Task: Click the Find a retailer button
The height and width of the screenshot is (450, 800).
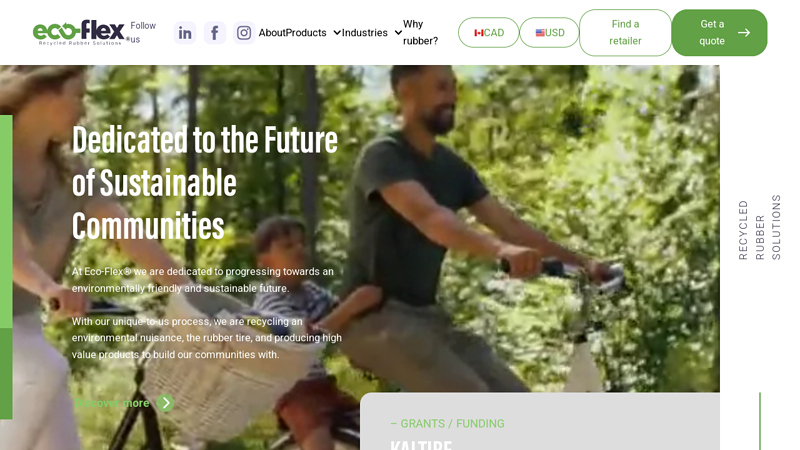Action: point(625,33)
